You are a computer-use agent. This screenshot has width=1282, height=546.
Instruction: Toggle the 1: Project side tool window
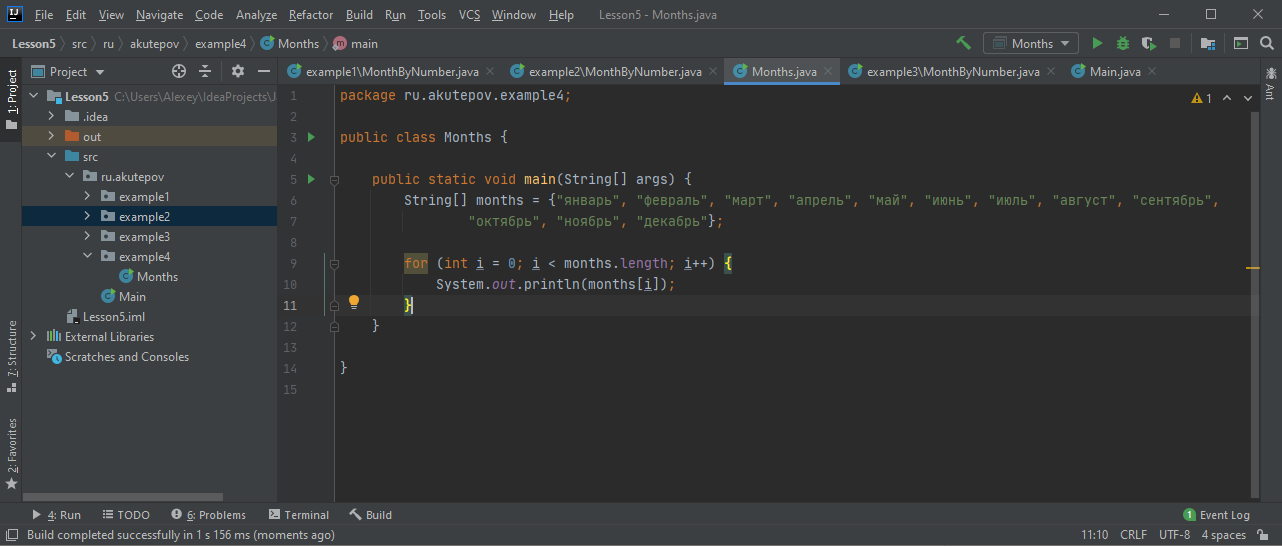(x=11, y=101)
